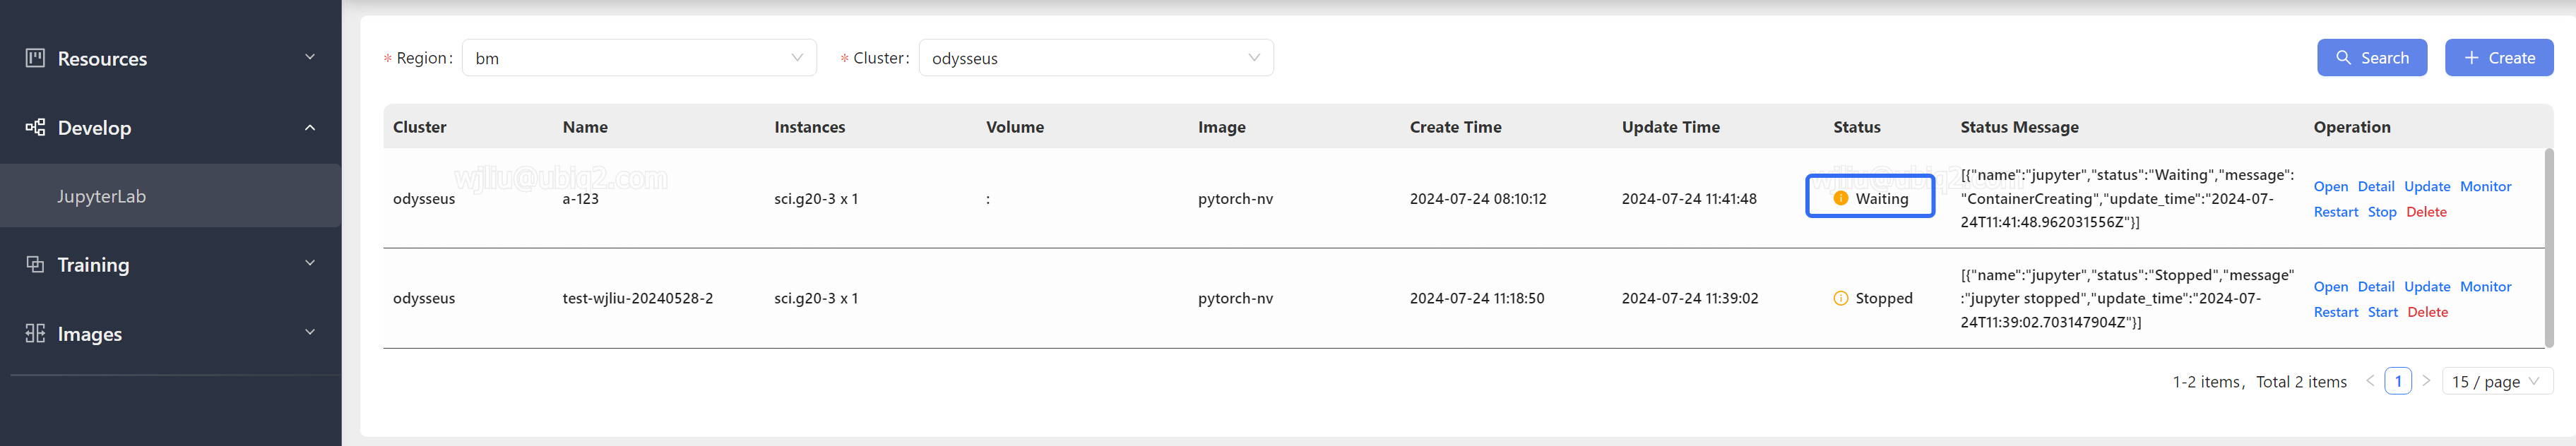This screenshot has height=446, width=2576.
Task: Delete the test-wjliu-20240528-2 instance
Action: [x=2427, y=312]
